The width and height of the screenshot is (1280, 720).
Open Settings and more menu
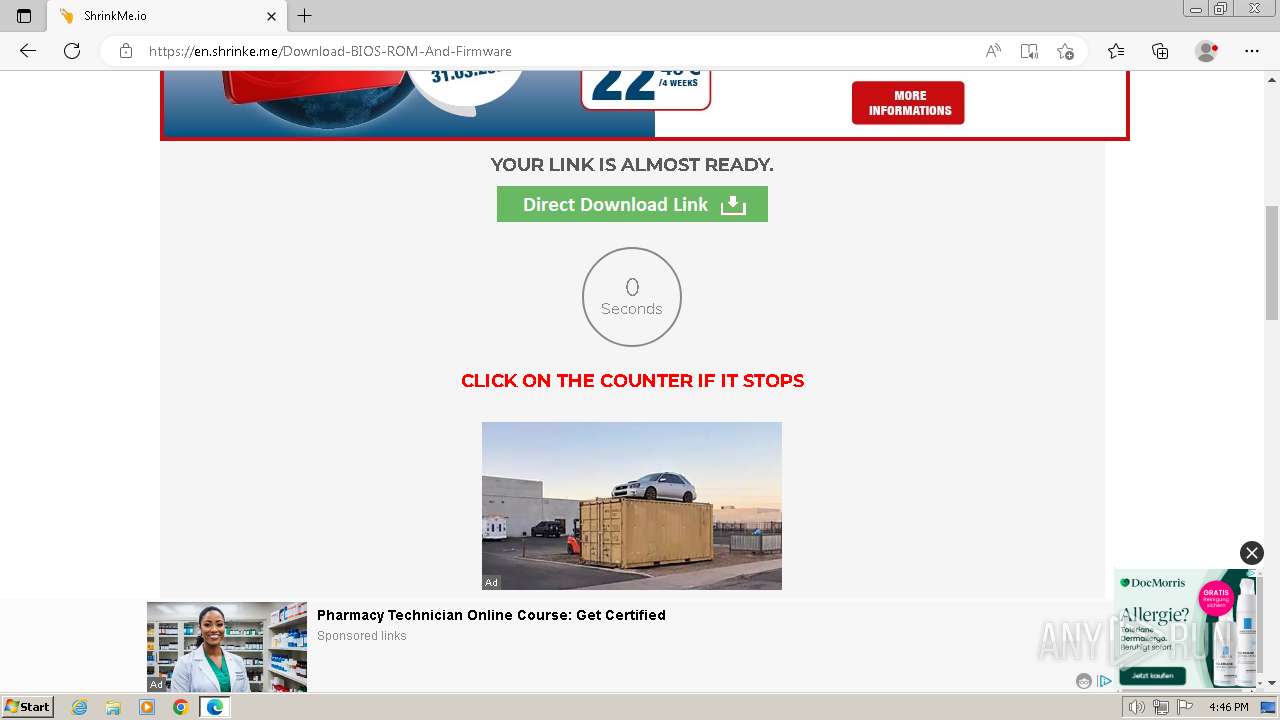coord(1252,51)
